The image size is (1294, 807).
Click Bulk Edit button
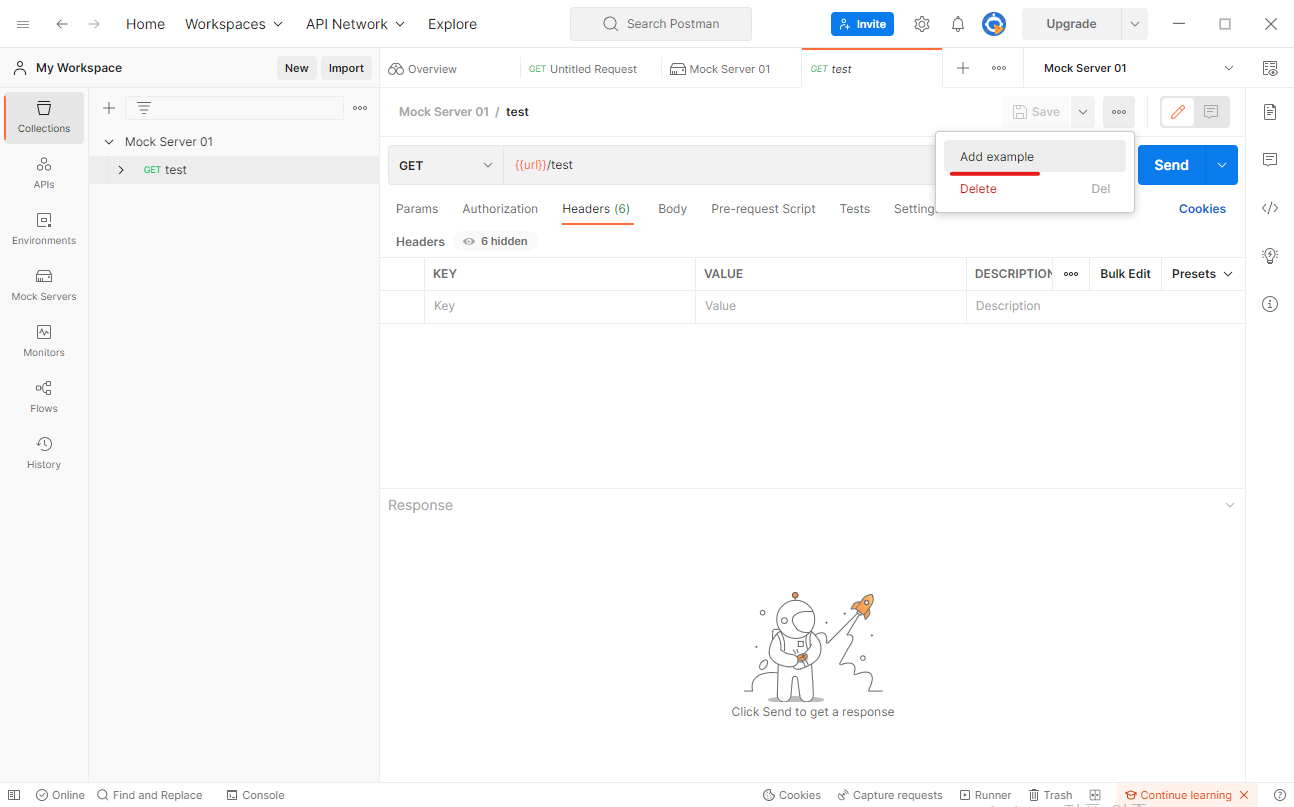(x=1125, y=274)
